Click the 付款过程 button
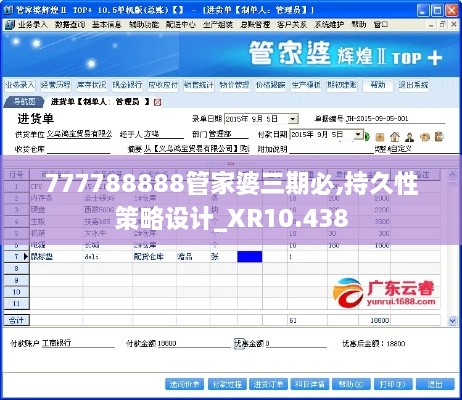 pyautogui.click(x=227, y=384)
